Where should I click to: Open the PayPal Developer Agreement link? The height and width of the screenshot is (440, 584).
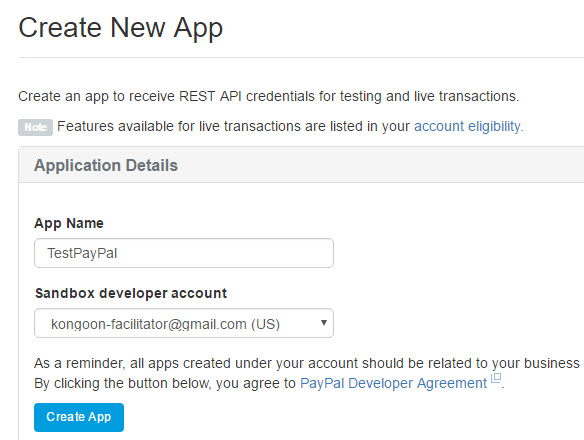pyautogui.click(x=393, y=383)
